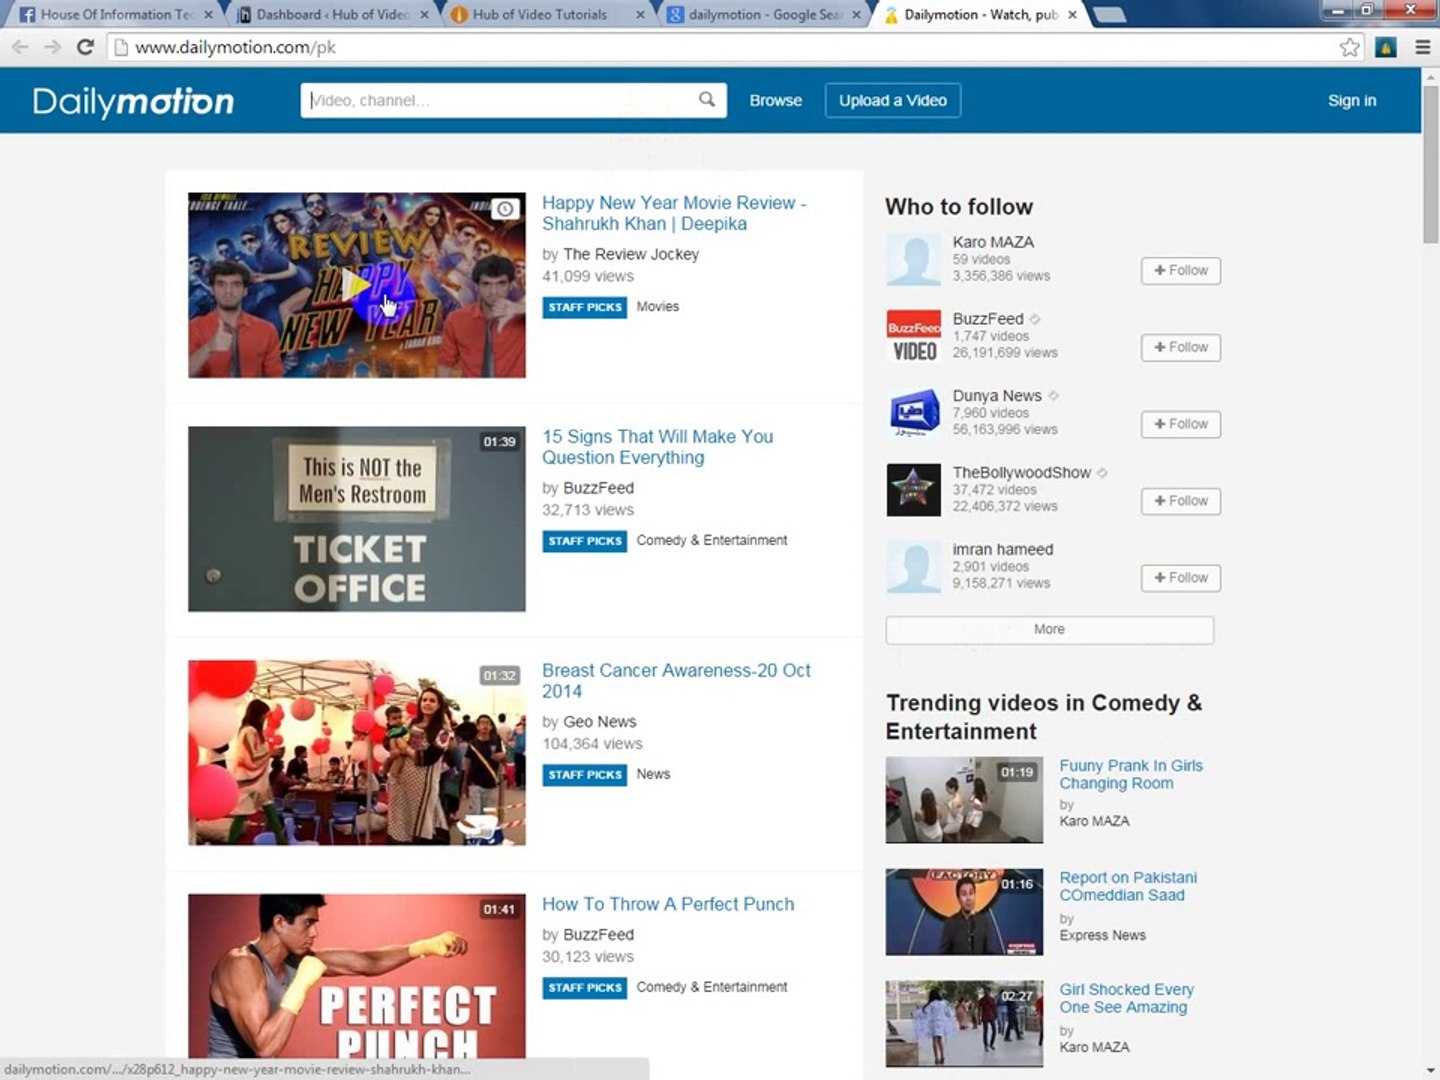Click the new tab button

point(1108,14)
